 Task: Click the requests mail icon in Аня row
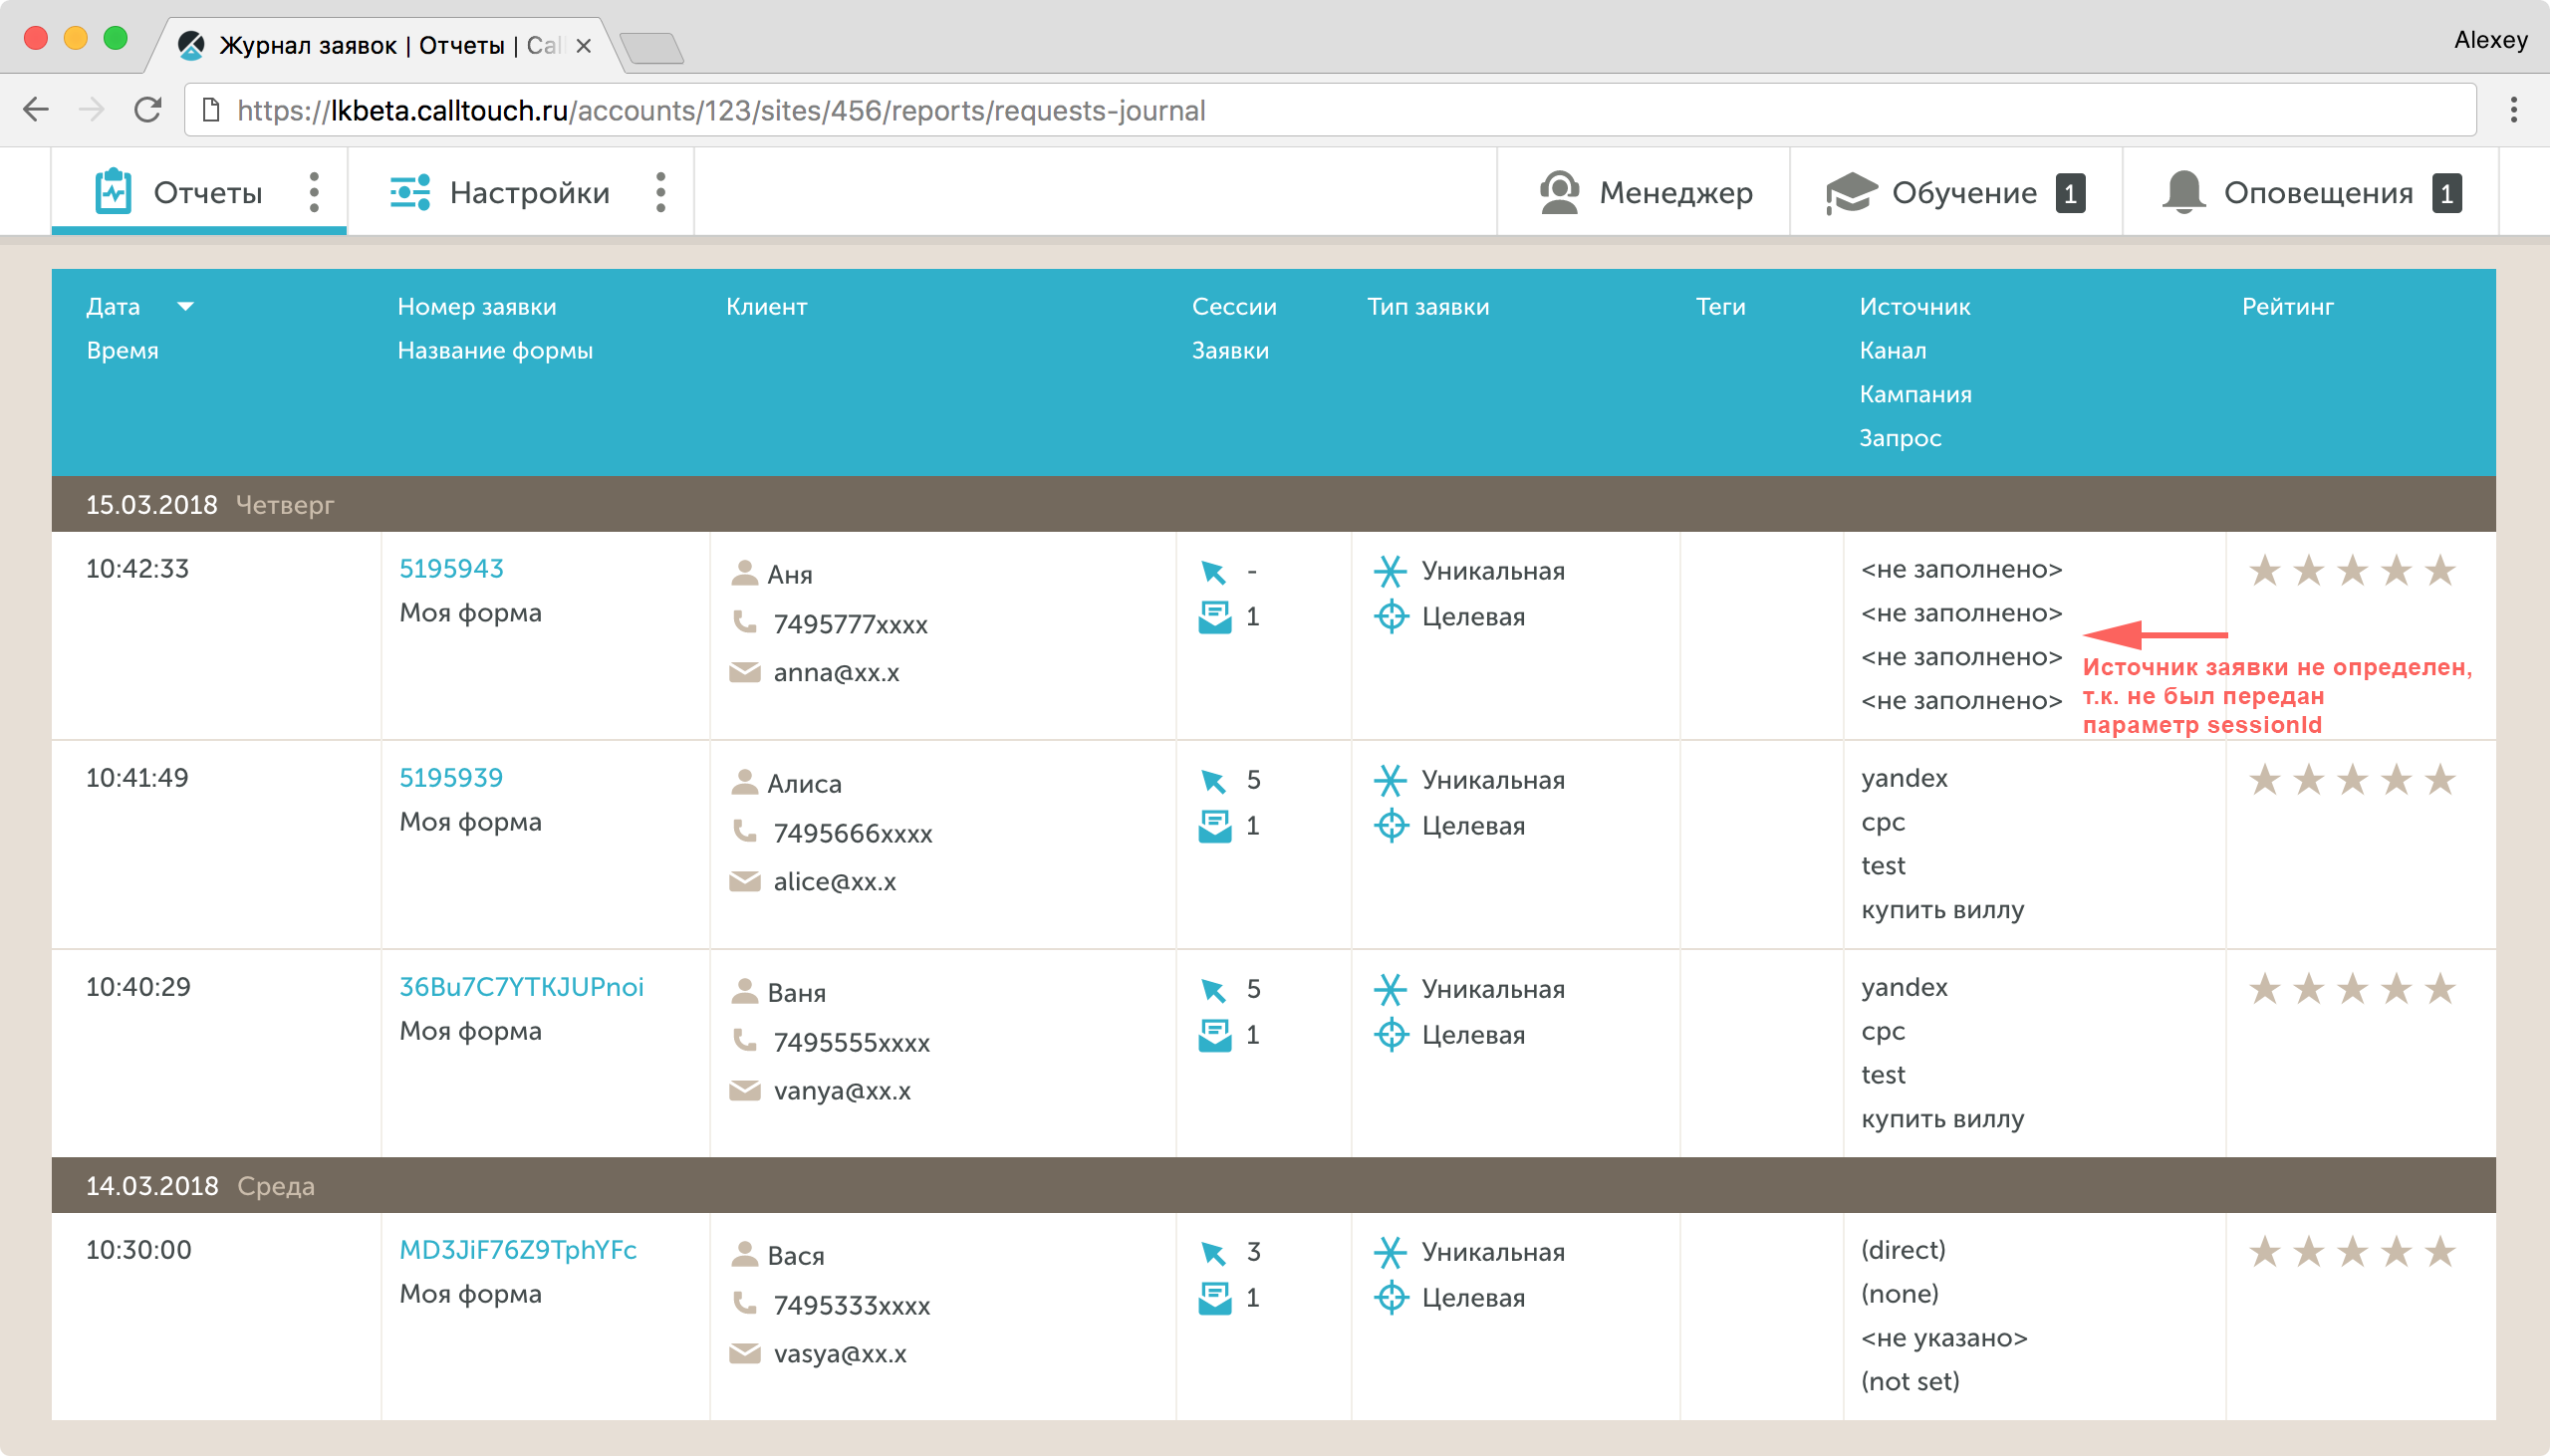(1214, 617)
